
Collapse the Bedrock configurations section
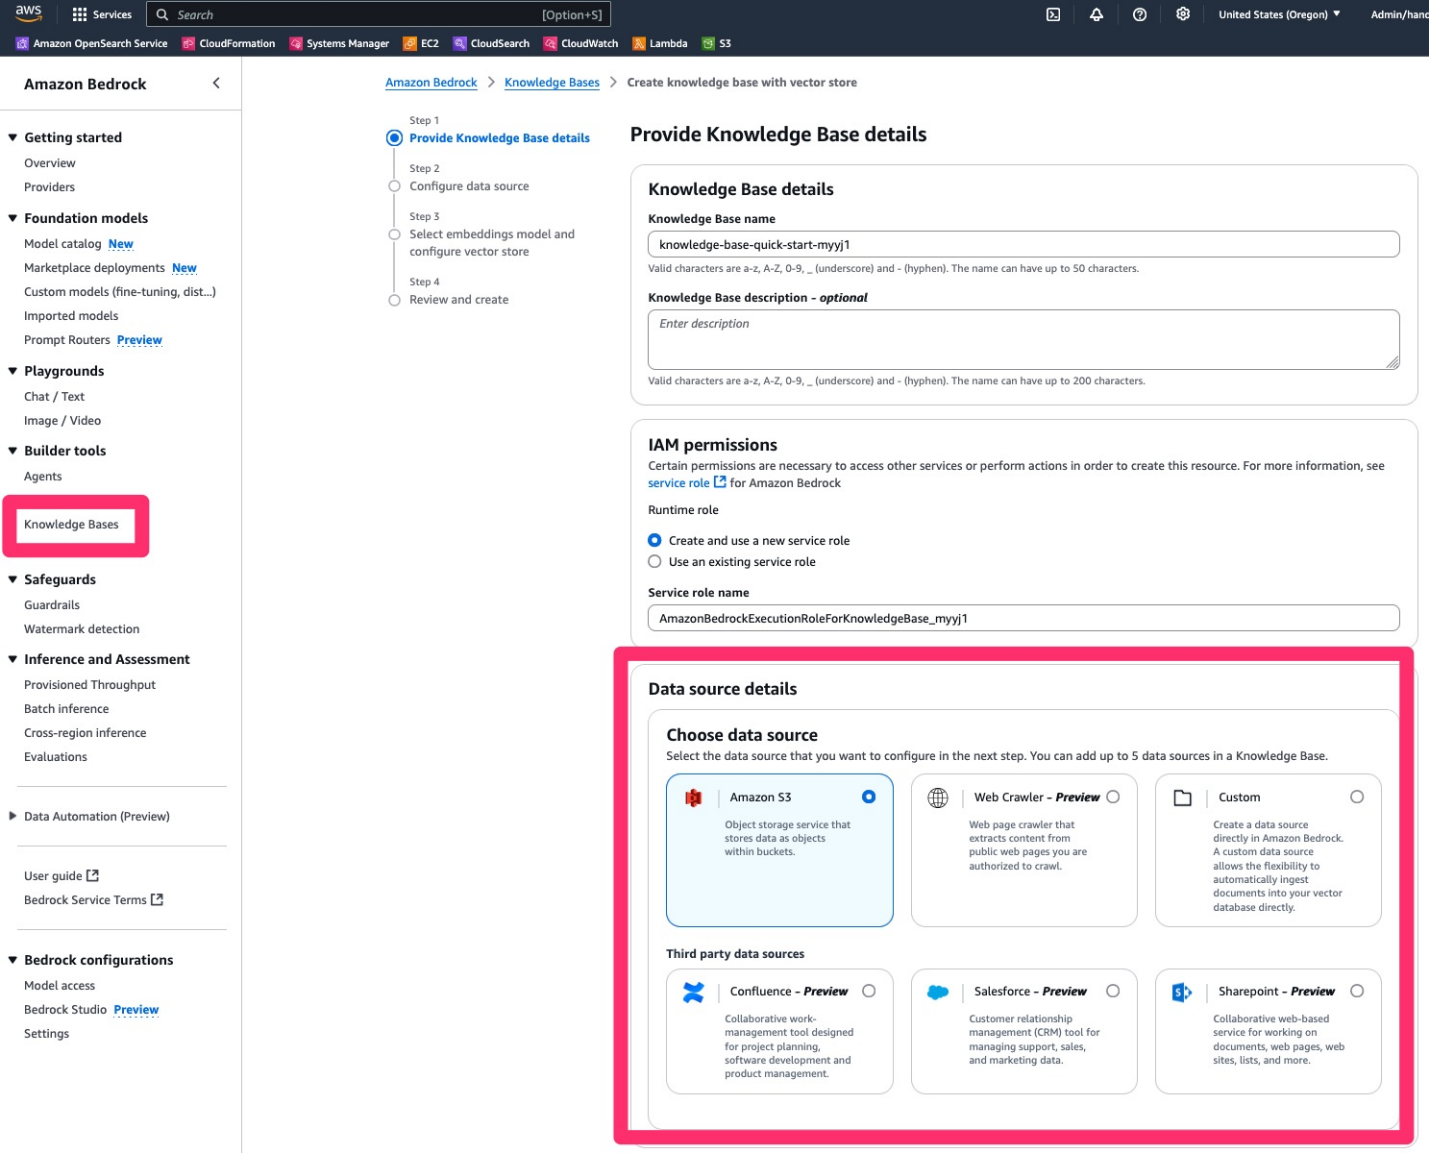click(x=13, y=960)
